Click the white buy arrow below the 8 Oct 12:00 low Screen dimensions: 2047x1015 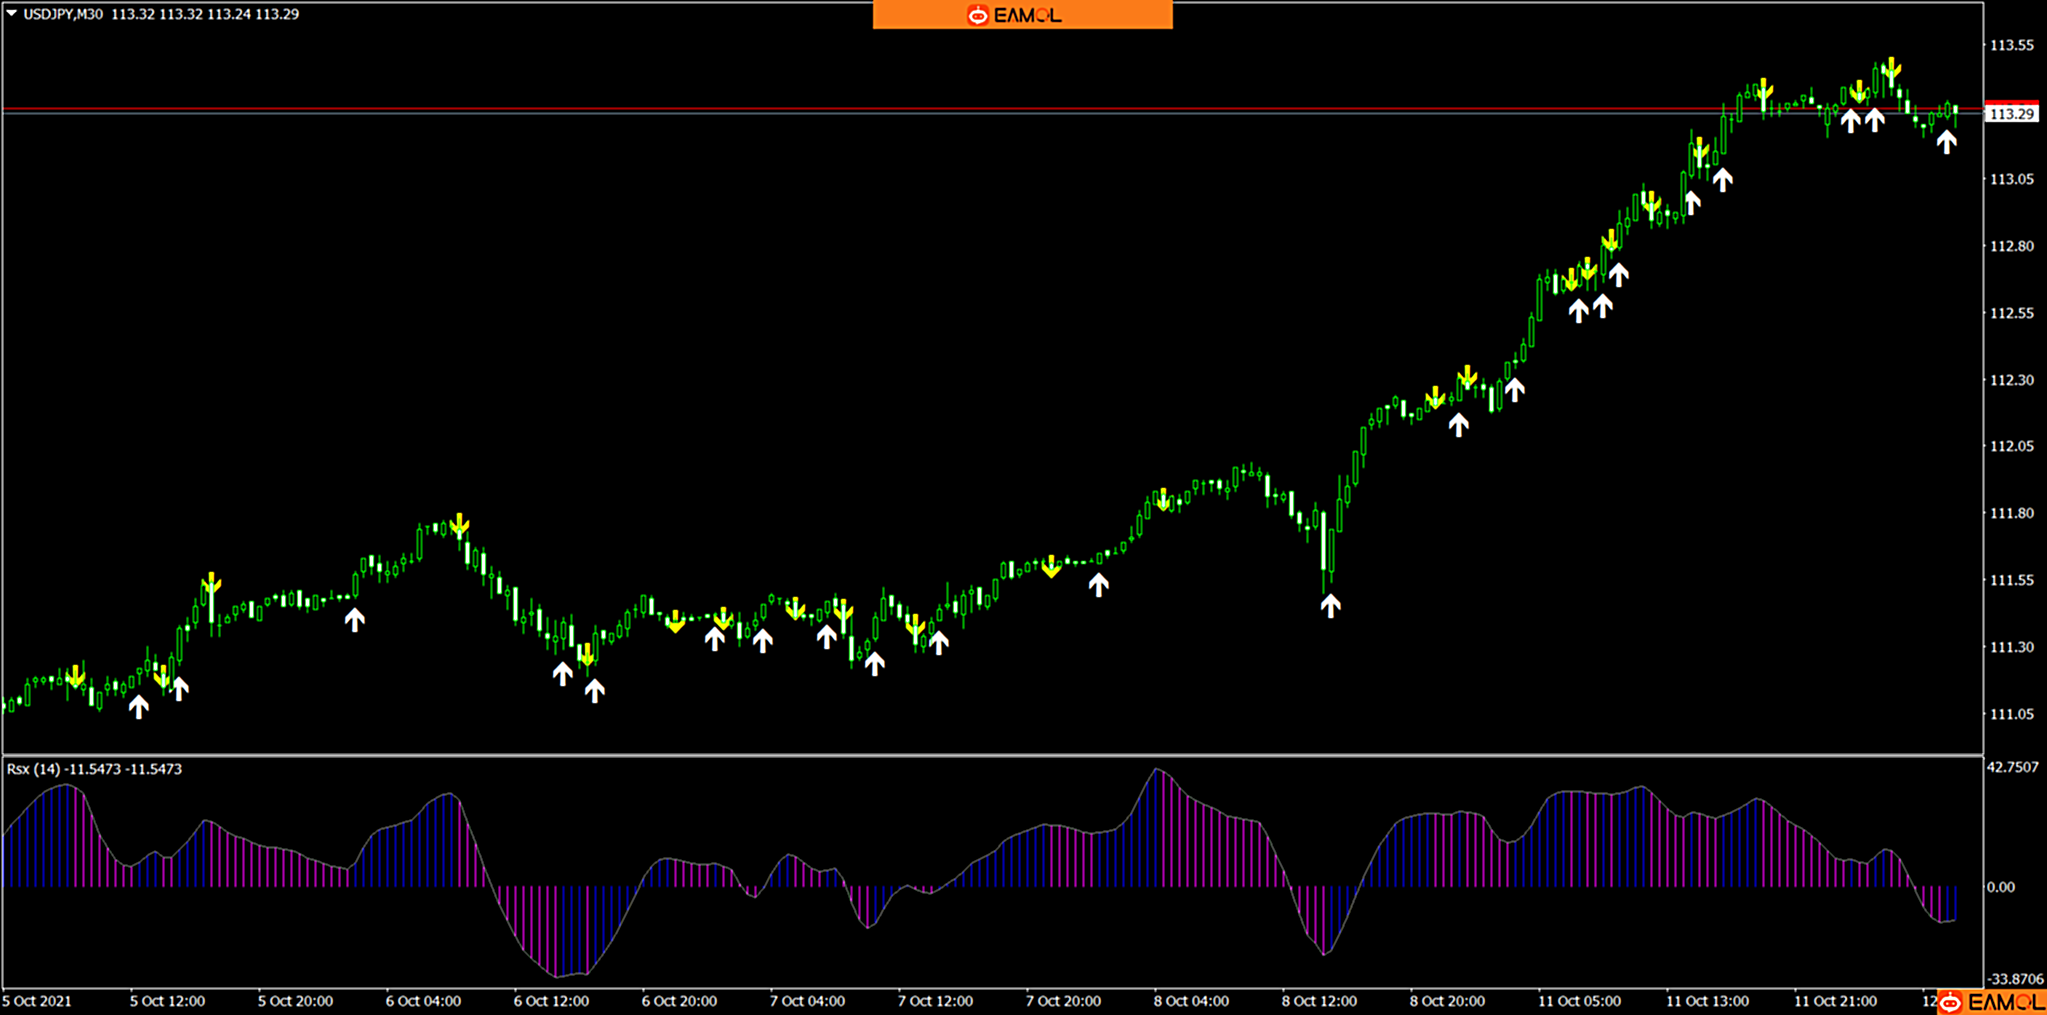click(1330, 605)
